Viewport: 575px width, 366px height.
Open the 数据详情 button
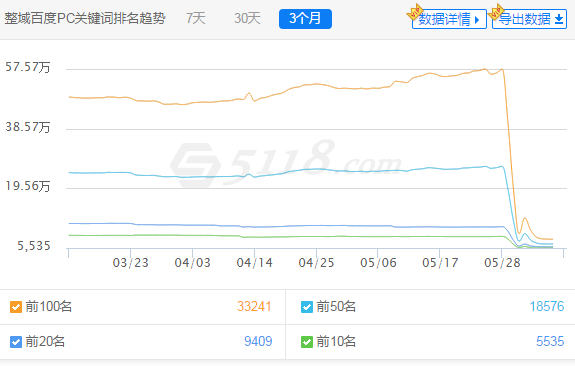(449, 19)
